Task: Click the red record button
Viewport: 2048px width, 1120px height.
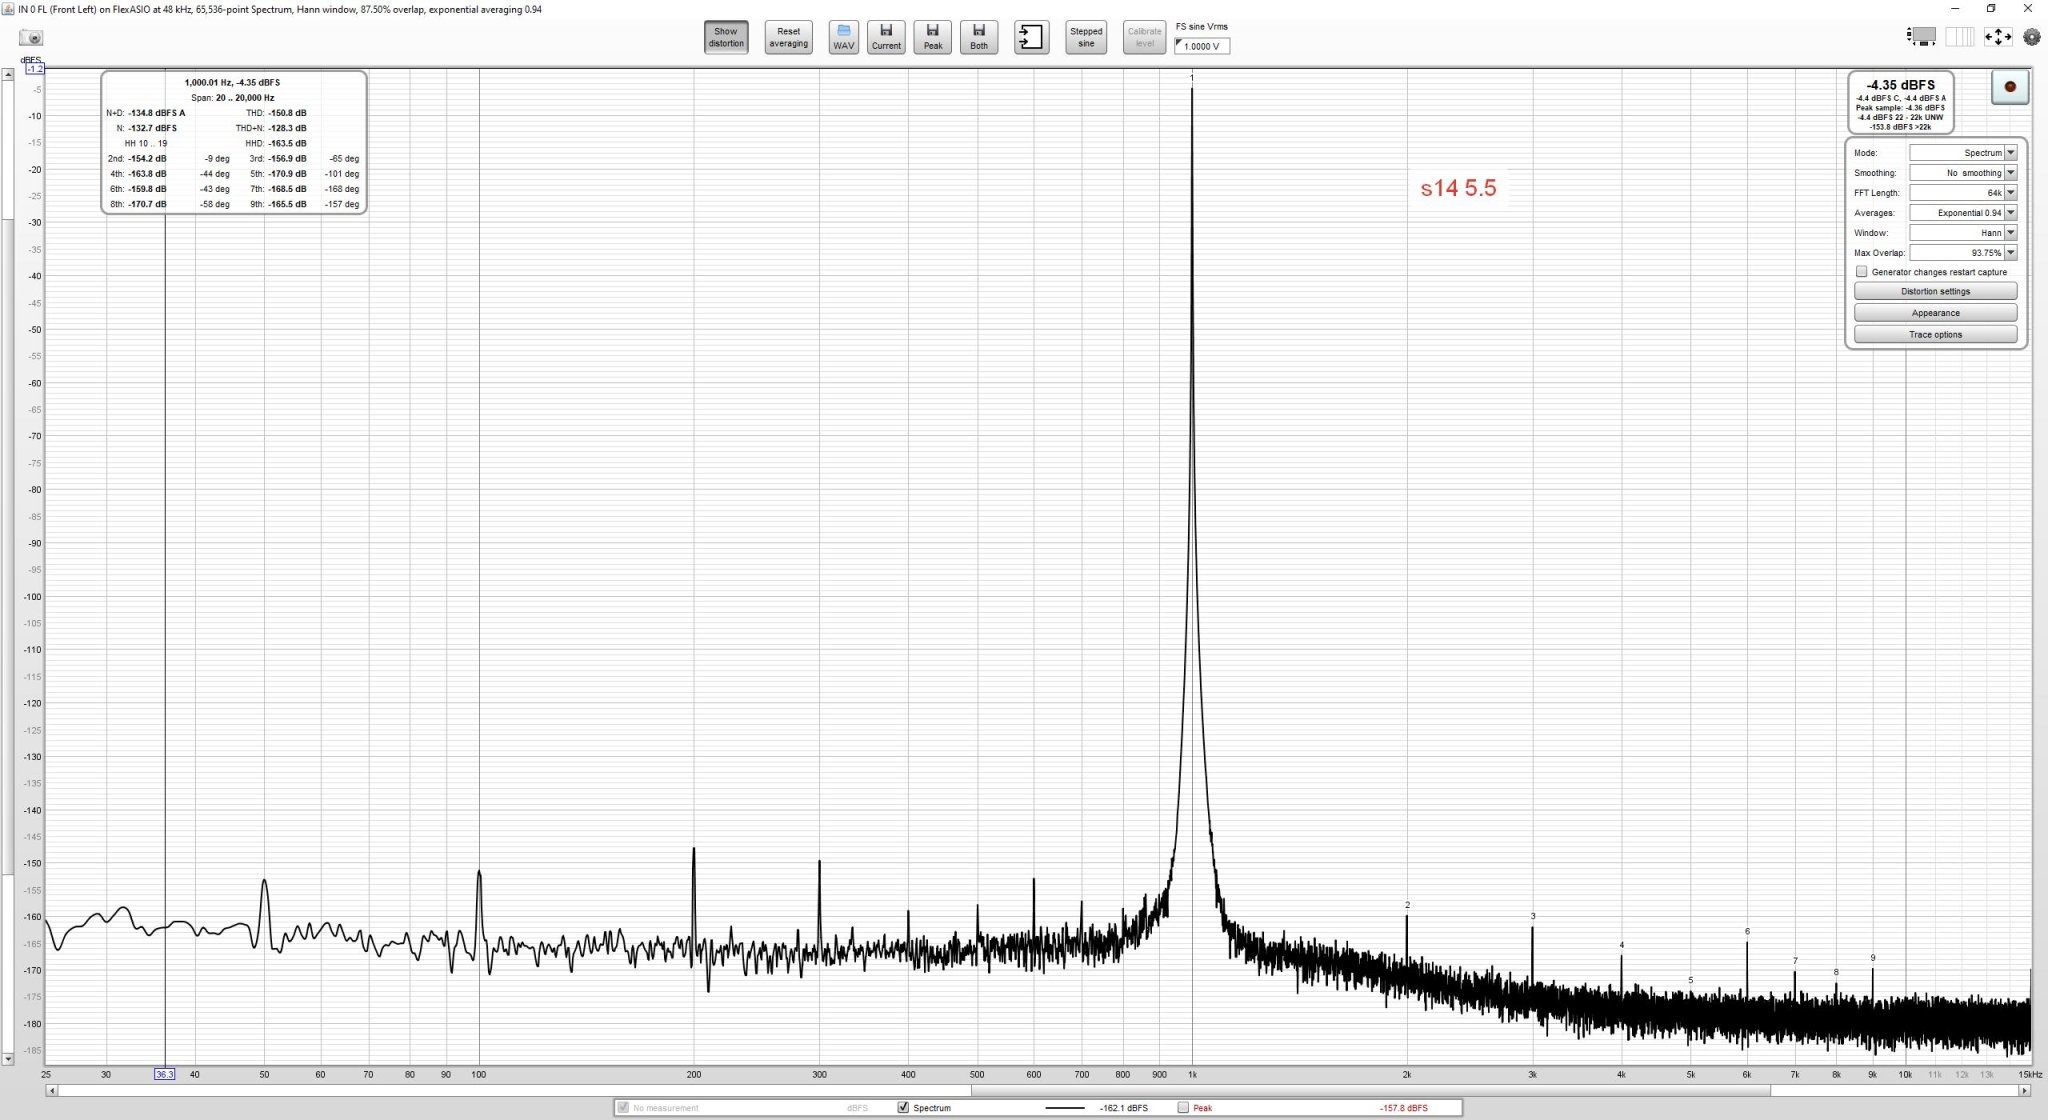Action: tap(2009, 87)
